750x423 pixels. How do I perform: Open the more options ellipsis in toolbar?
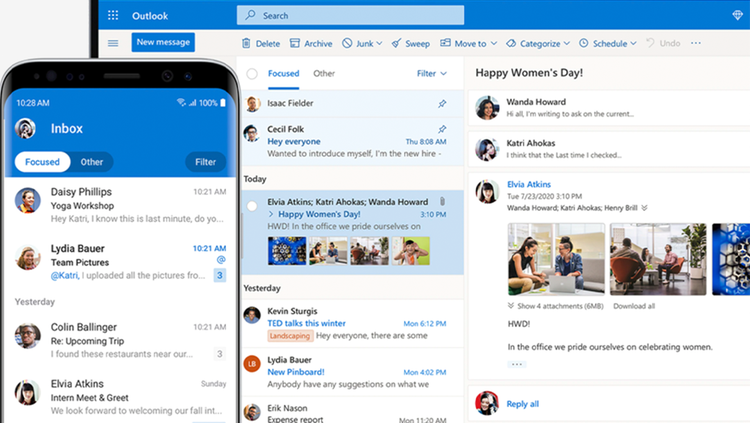coord(695,43)
